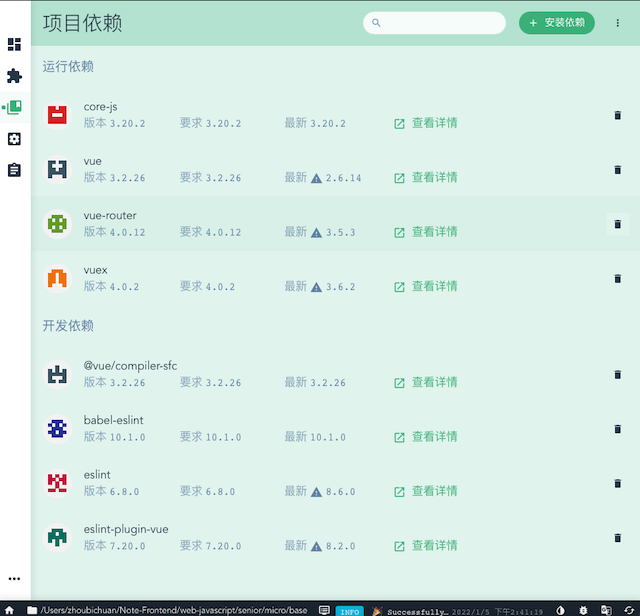Open 查看详情 for @vue/compiler-sfc
This screenshot has width=640, height=616.
point(426,382)
